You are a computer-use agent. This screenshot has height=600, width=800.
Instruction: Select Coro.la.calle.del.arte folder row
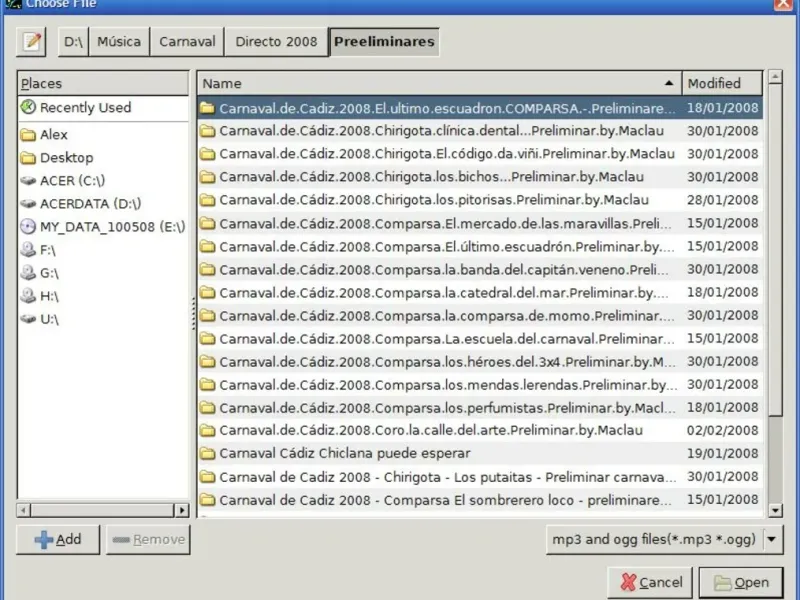pyautogui.click(x=480, y=431)
